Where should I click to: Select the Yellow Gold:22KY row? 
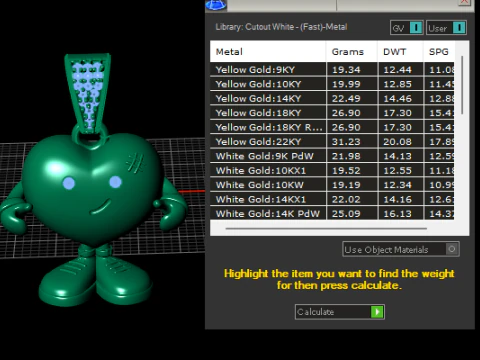pyautogui.click(x=332, y=142)
